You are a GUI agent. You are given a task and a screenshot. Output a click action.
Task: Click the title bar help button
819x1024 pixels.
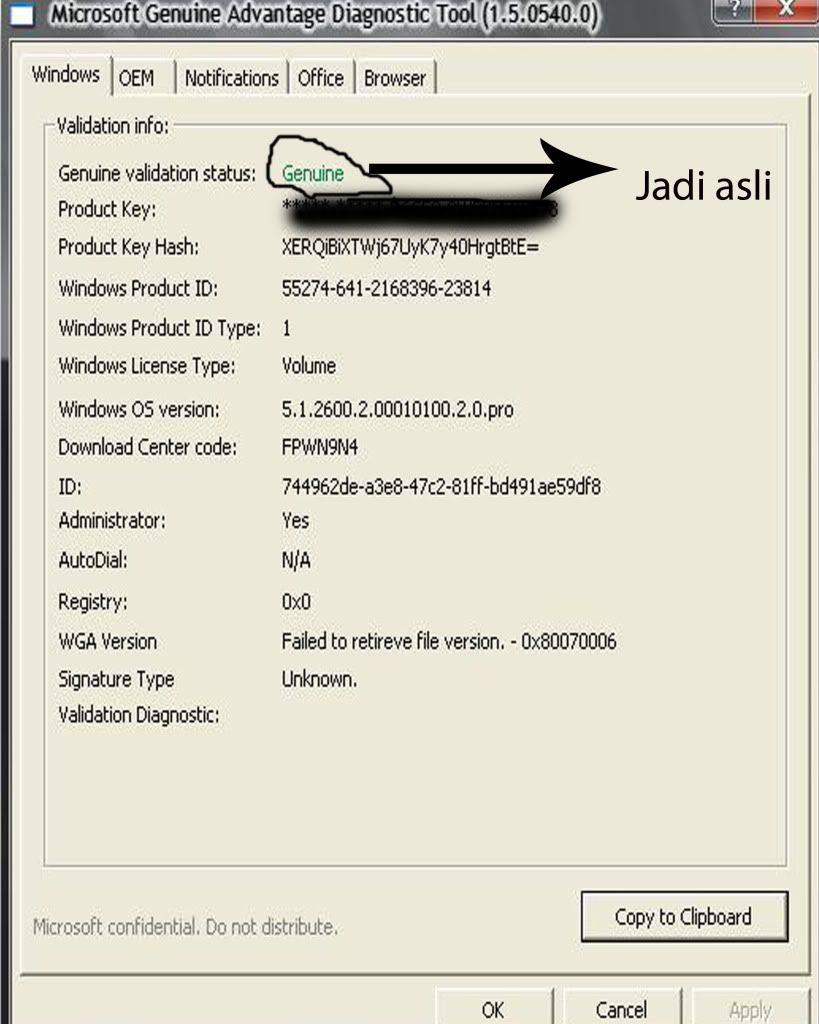click(x=733, y=9)
